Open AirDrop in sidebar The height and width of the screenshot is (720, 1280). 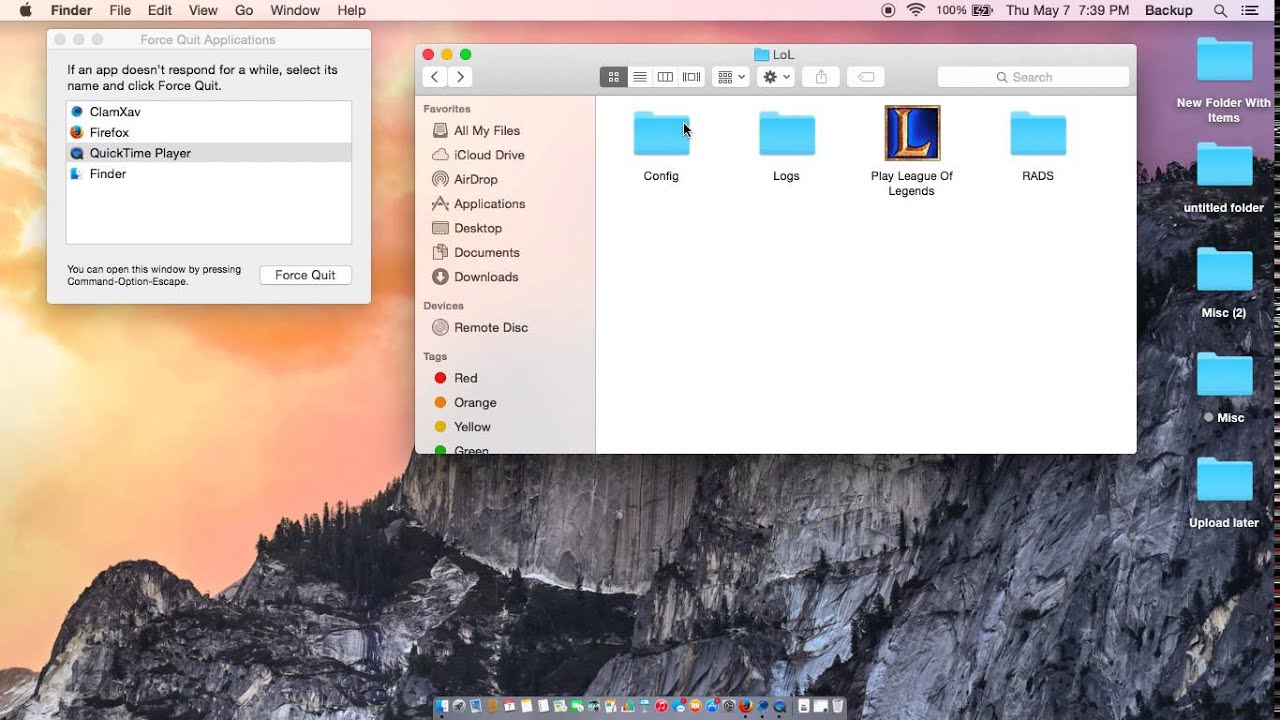476,179
